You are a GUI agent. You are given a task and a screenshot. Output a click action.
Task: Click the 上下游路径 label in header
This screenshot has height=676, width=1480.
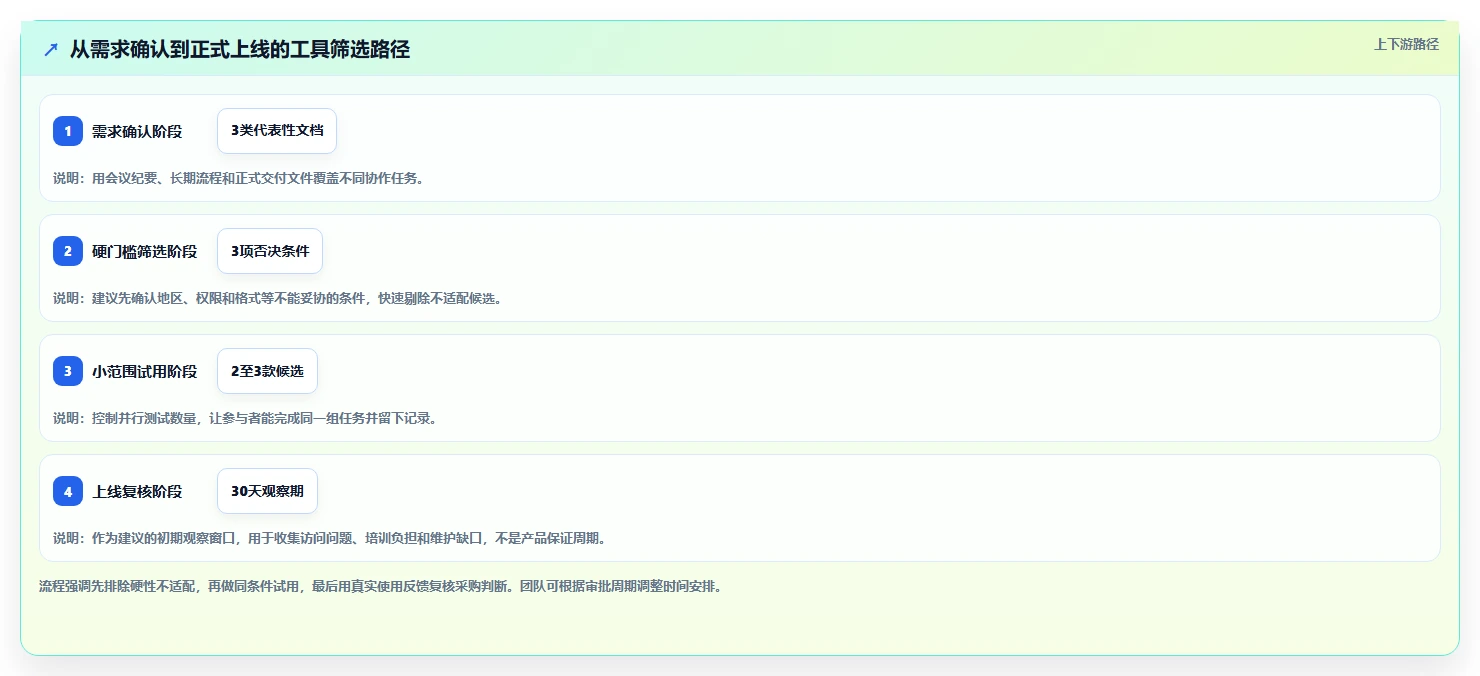[x=1406, y=44]
